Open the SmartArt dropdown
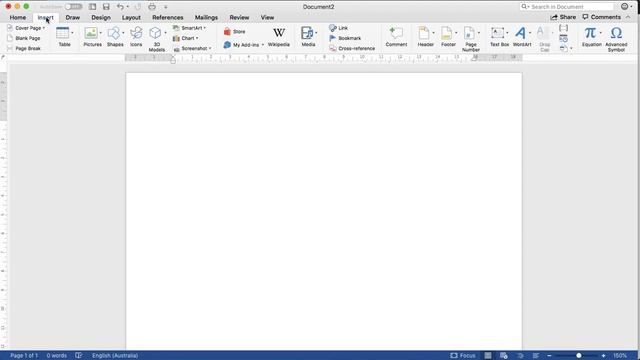 pos(204,28)
